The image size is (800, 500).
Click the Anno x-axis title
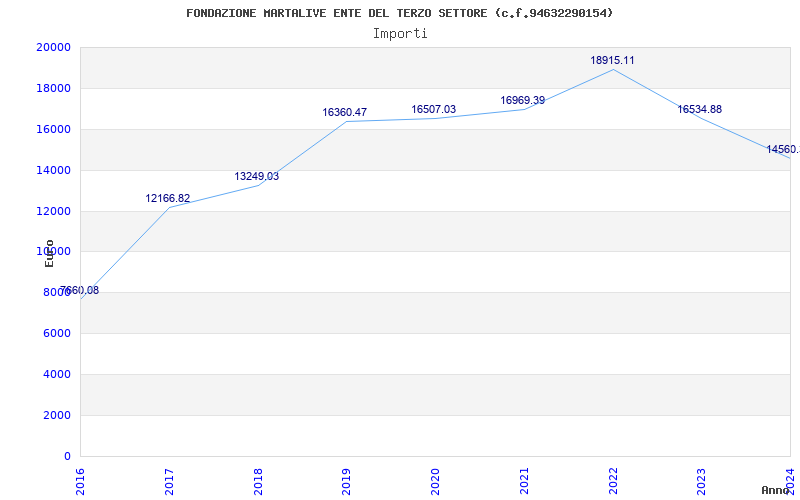click(777, 491)
